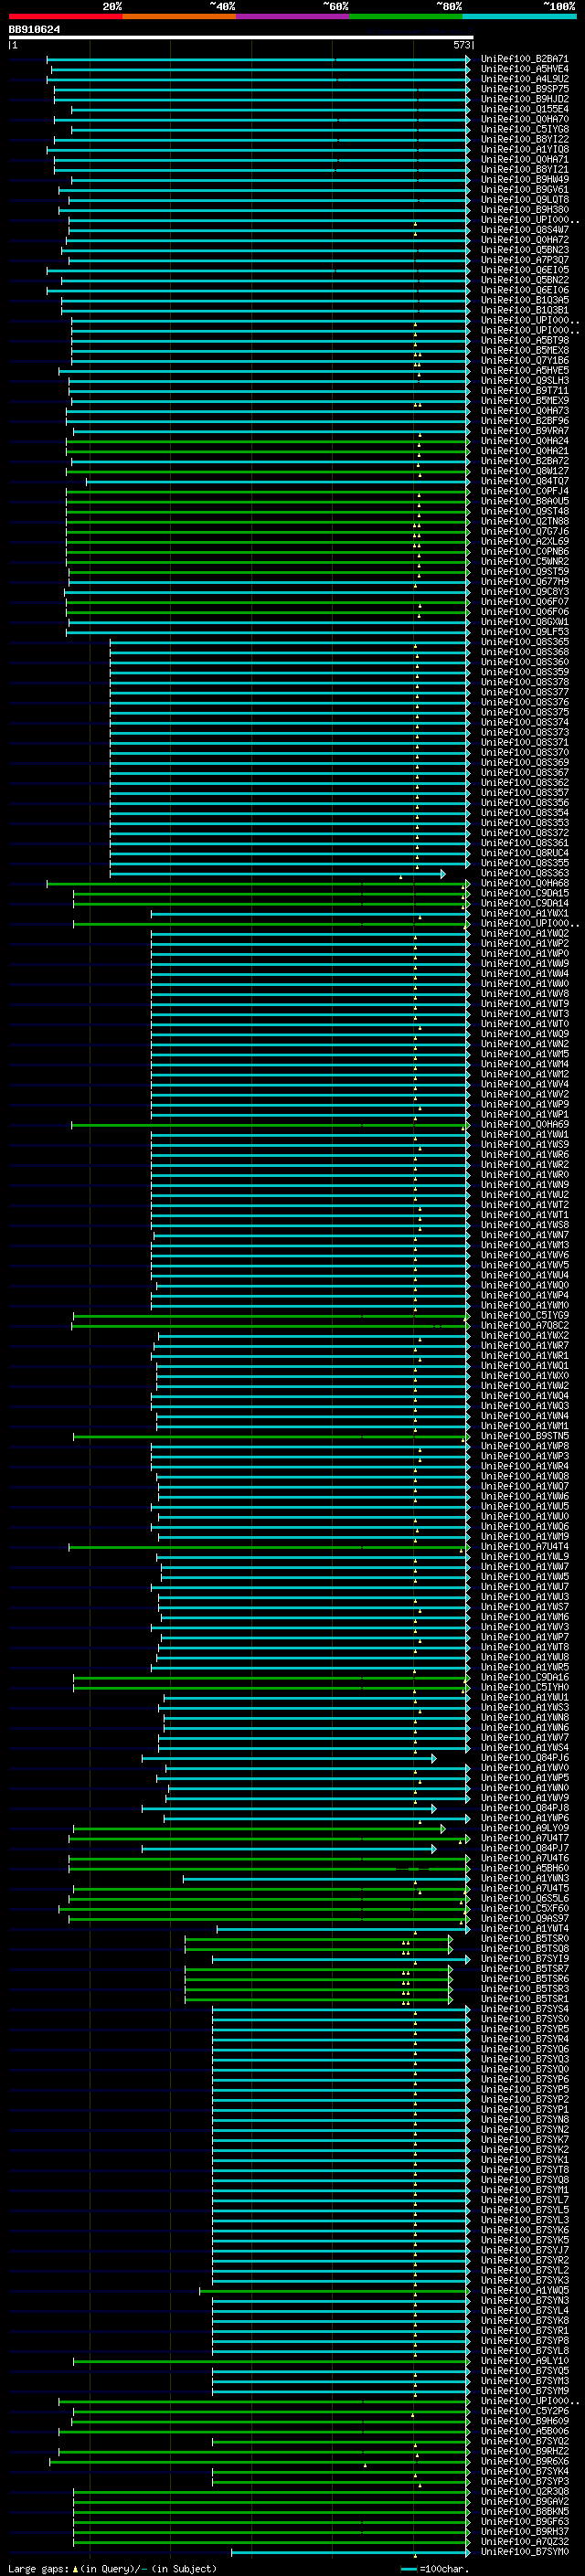
Task: Select hit label UniRef100_Q155E4
Action: click(524, 109)
